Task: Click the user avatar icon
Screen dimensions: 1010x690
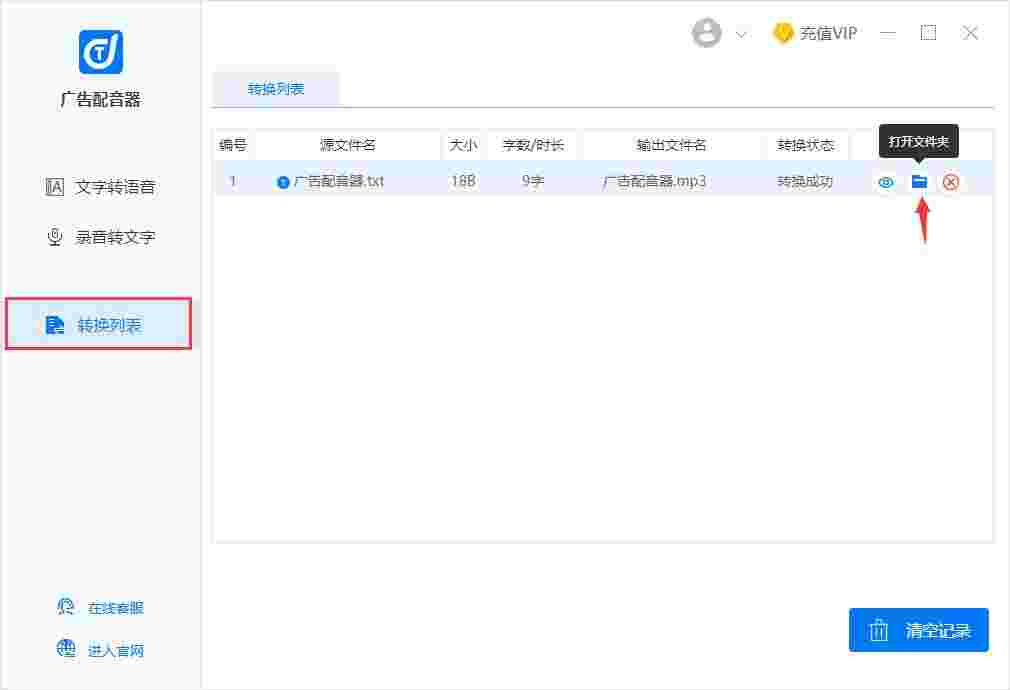Action: (707, 33)
